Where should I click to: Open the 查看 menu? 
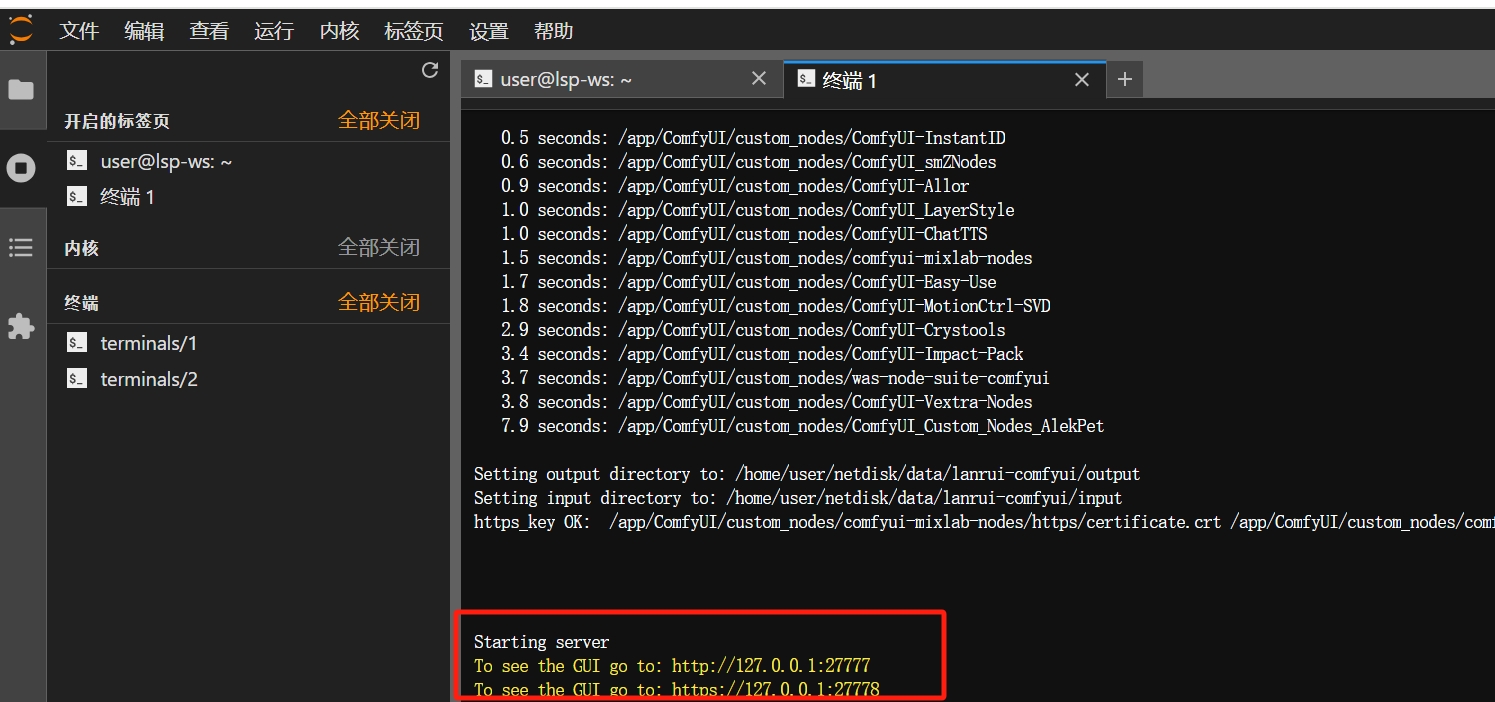coord(209,31)
